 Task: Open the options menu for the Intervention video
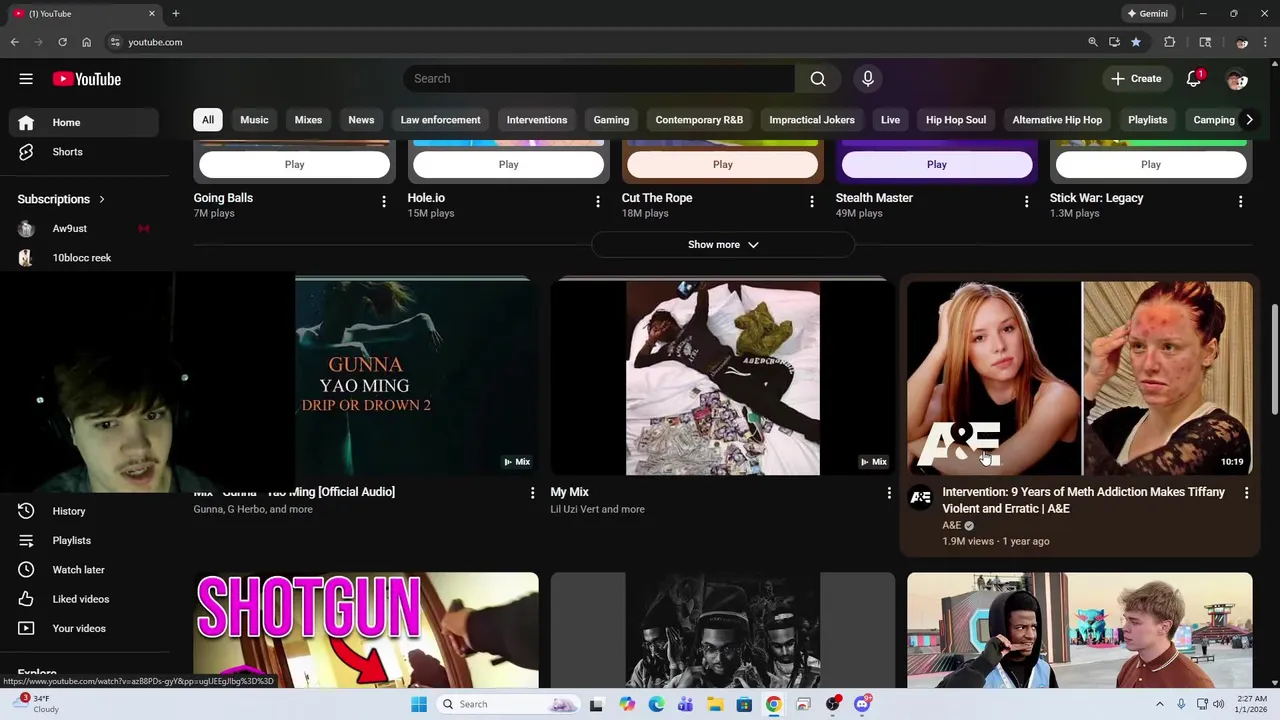[x=1246, y=493]
